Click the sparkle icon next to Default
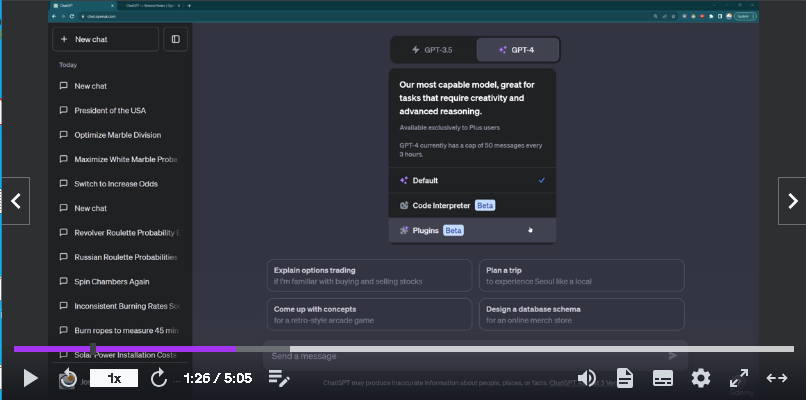806x400 pixels. click(404, 180)
